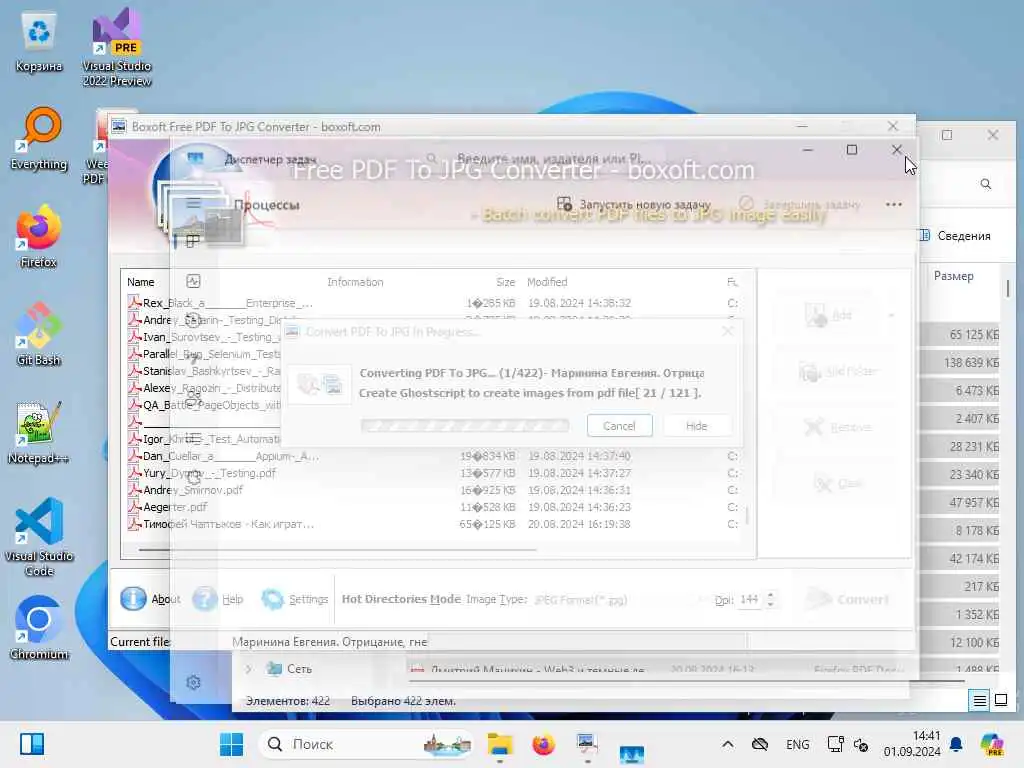Open the notification bell in the tray
The width and height of the screenshot is (1024, 768).
(956, 744)
